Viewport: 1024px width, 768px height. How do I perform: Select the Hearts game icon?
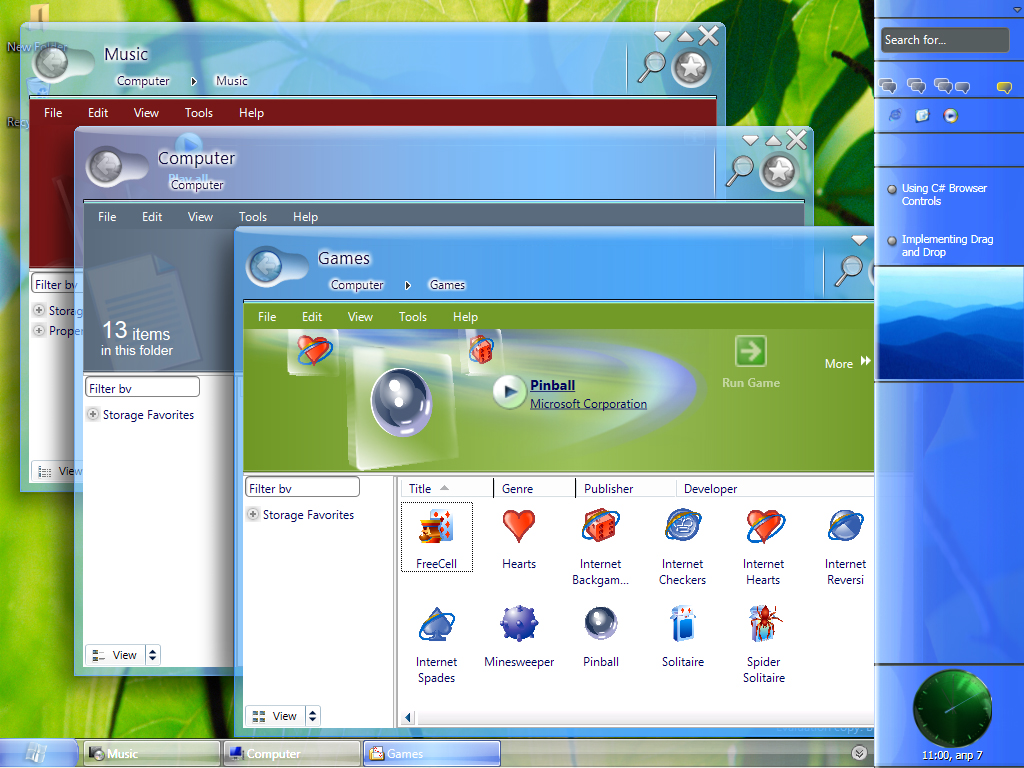coord(519,526)
